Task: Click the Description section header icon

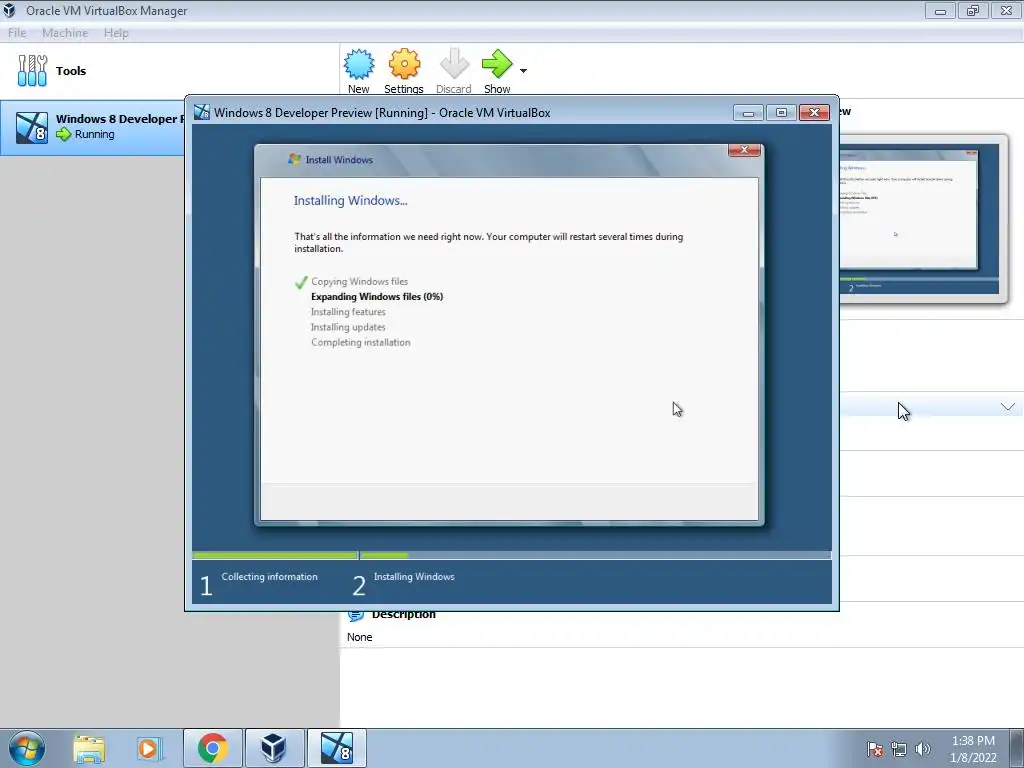Action: [x=356, y=615]
